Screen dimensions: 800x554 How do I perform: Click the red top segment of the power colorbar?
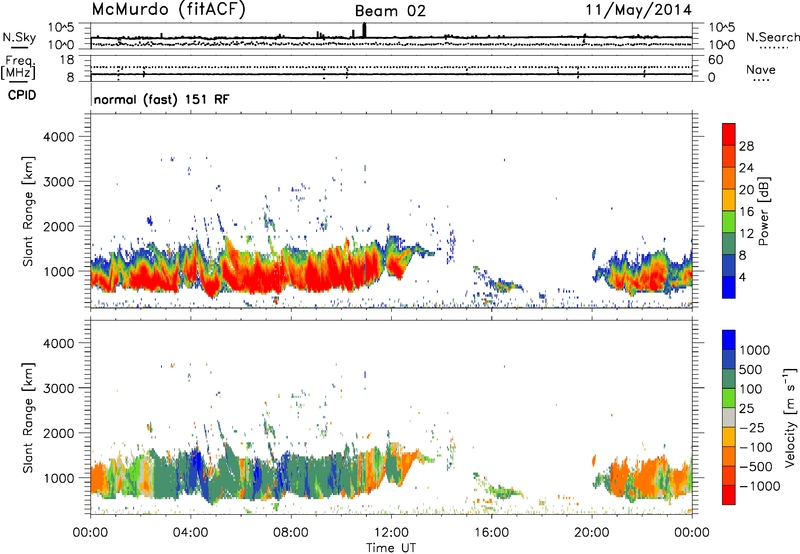click(x=729, y=134)
